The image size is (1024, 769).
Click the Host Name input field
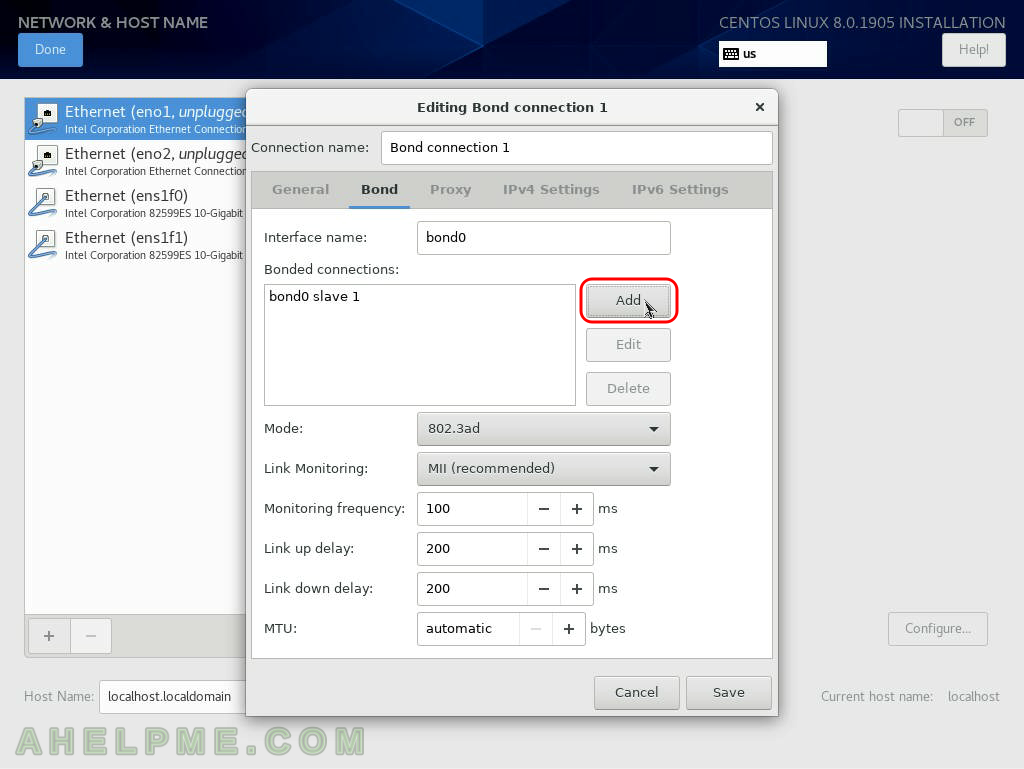tap(173, 697)
